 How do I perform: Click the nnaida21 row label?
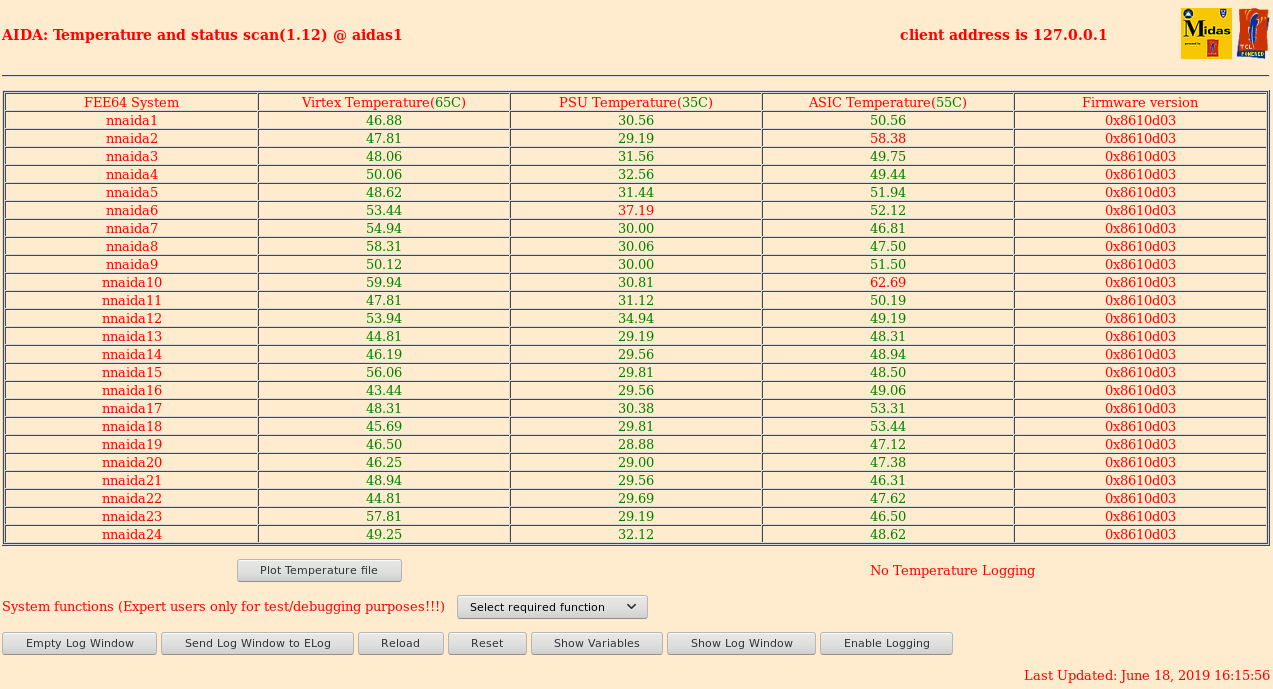point(132,480)
